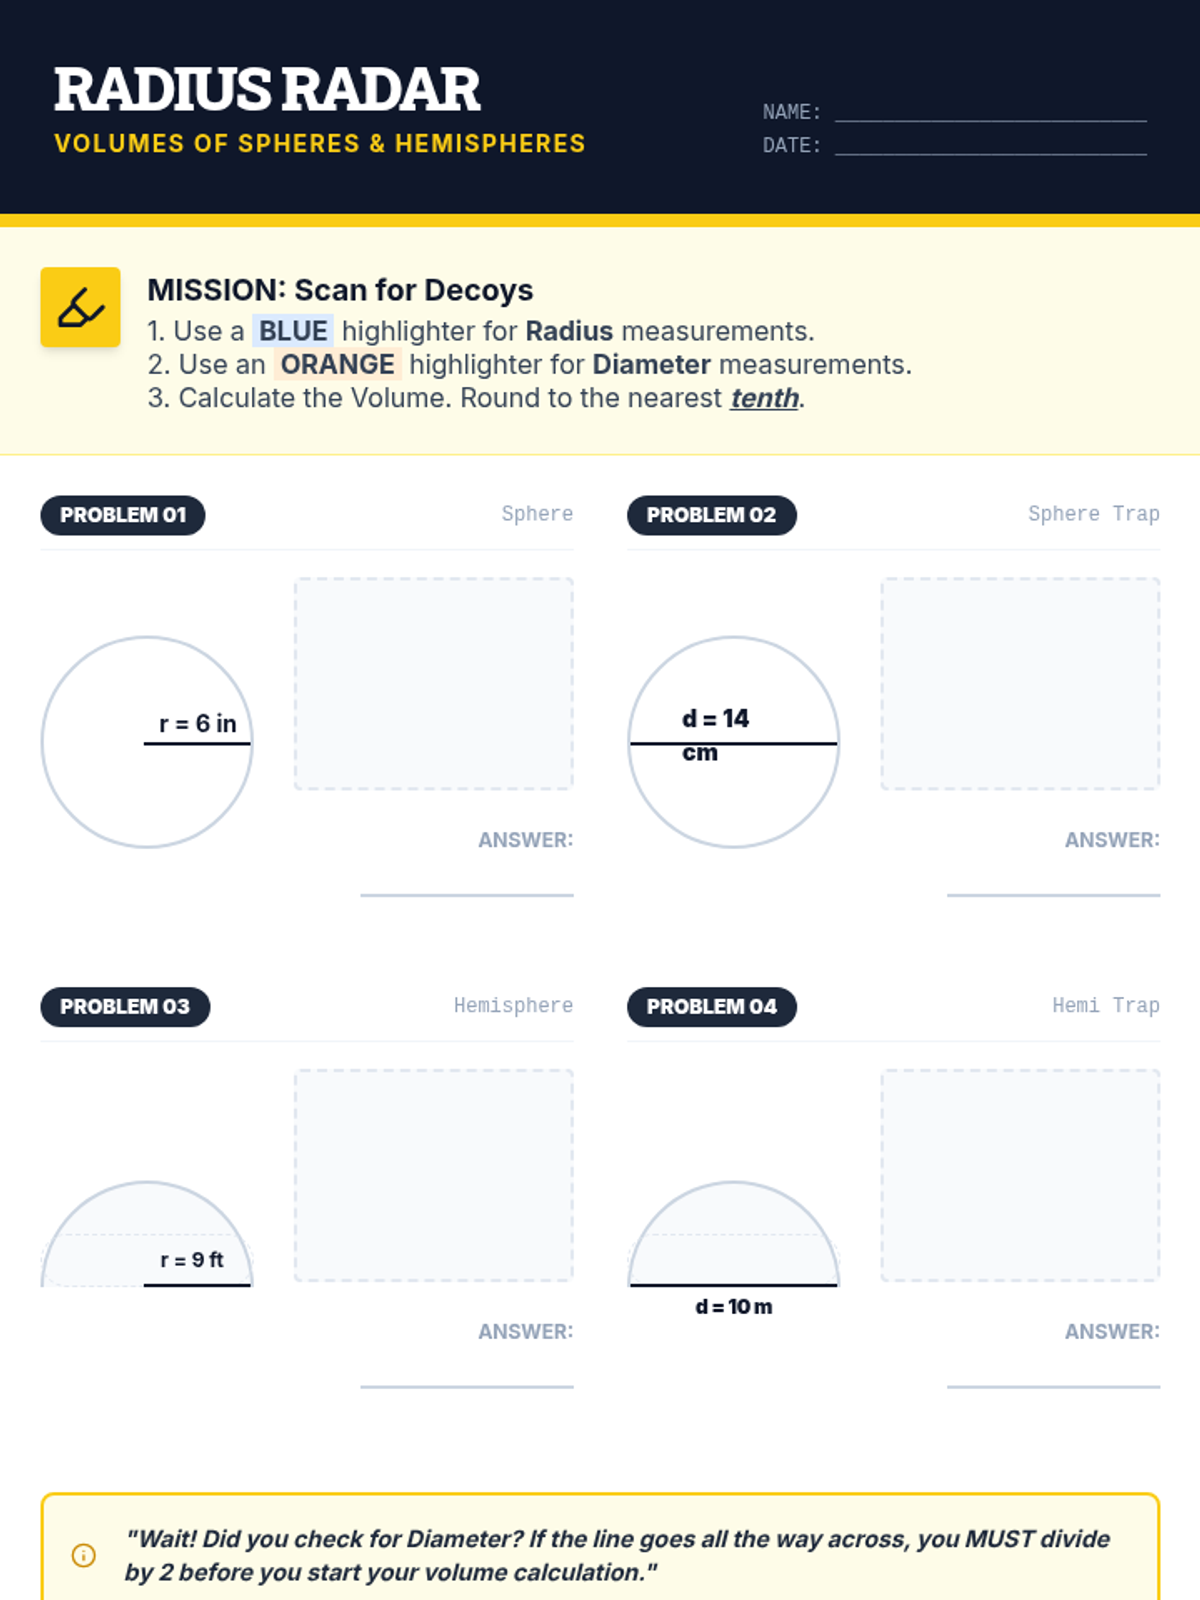Click the blue-highlighted BLUE word
Image resolution: width=1200 pixels, height=1600 pixels.
293,331
